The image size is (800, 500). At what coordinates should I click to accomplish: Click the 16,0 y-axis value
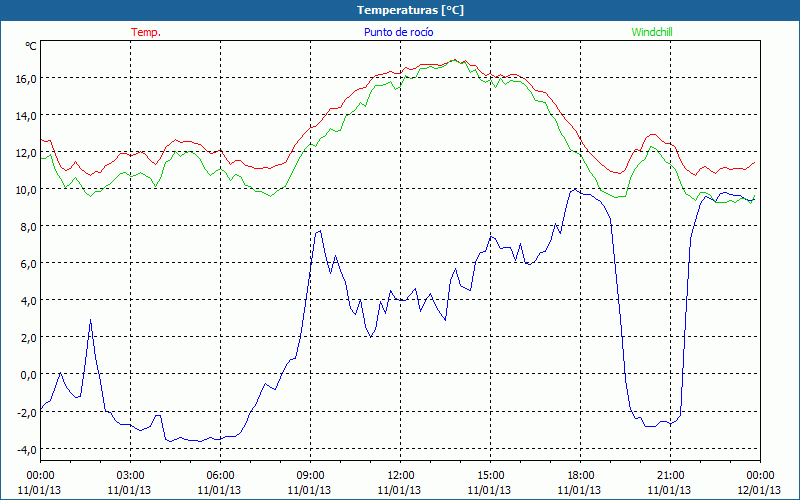[26, 79]
